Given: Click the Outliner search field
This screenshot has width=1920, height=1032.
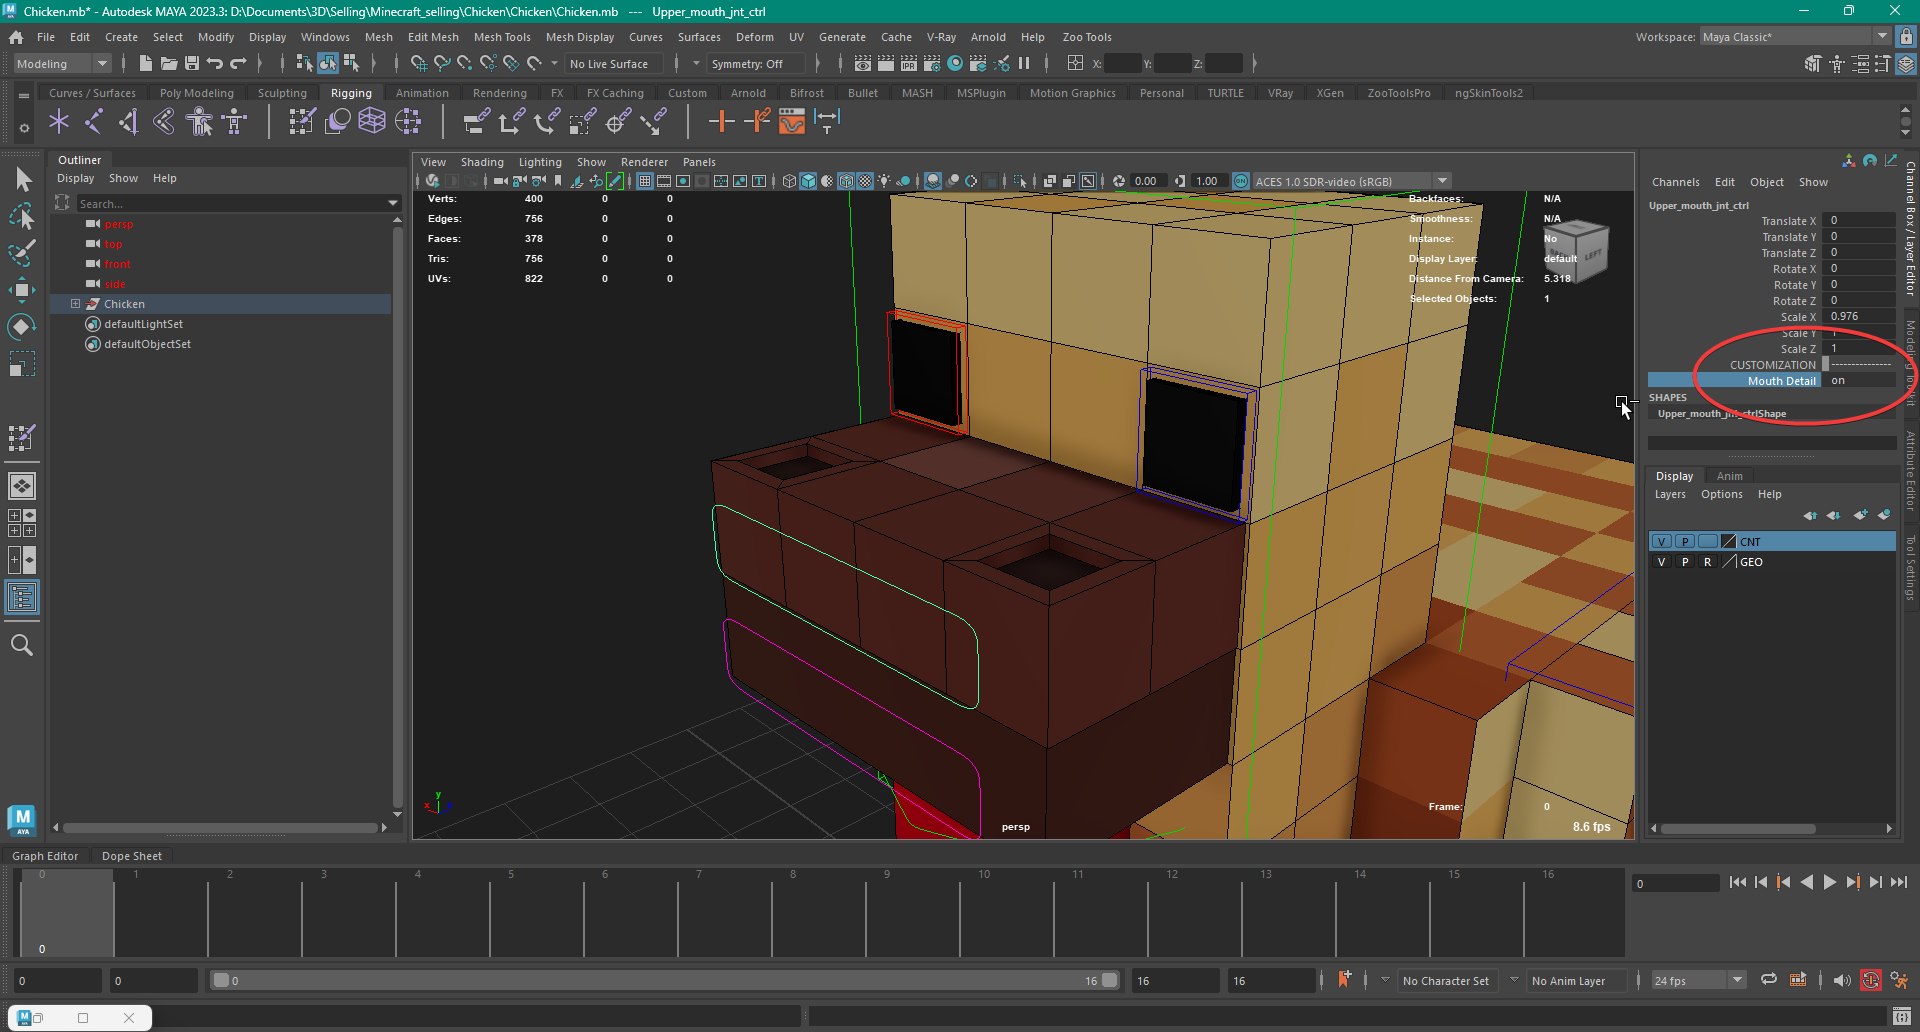Looking at the screenshot, I should 230,203.
